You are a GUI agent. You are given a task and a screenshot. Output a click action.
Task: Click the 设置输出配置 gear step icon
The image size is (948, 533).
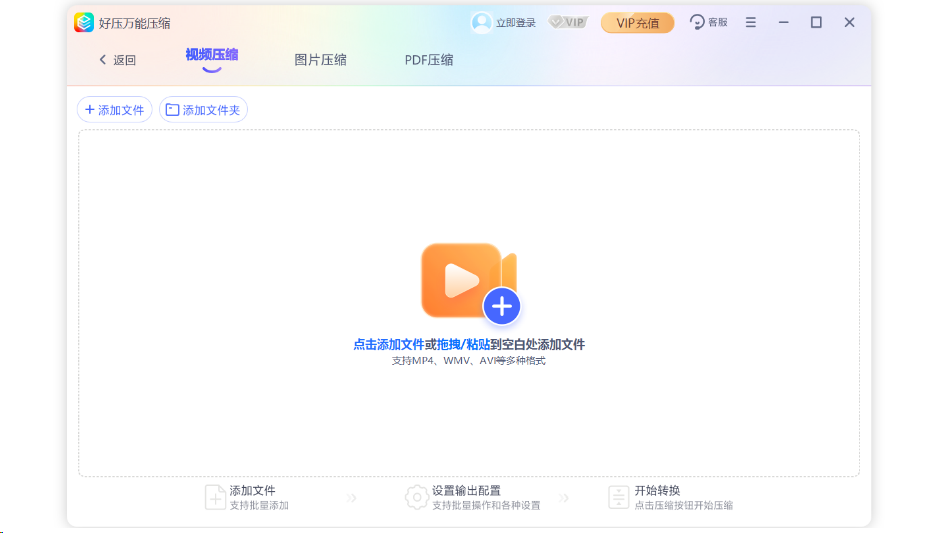[x=417, y=497]
